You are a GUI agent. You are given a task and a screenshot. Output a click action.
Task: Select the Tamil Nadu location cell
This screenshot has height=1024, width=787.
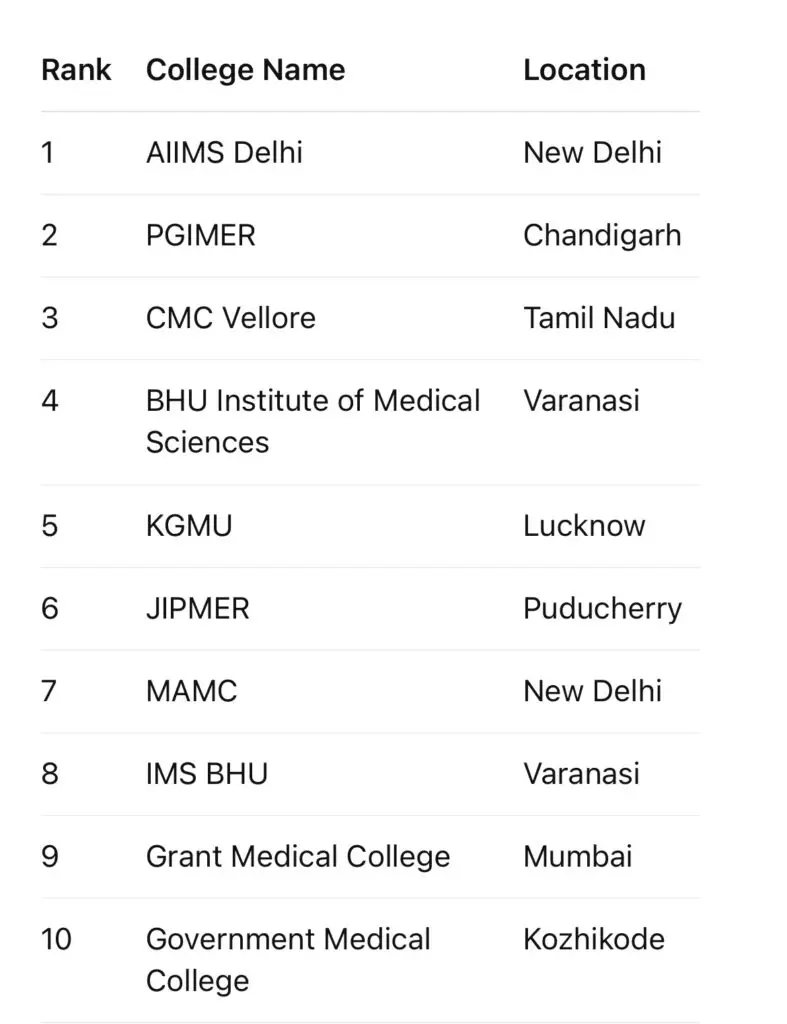pos(599,318)
